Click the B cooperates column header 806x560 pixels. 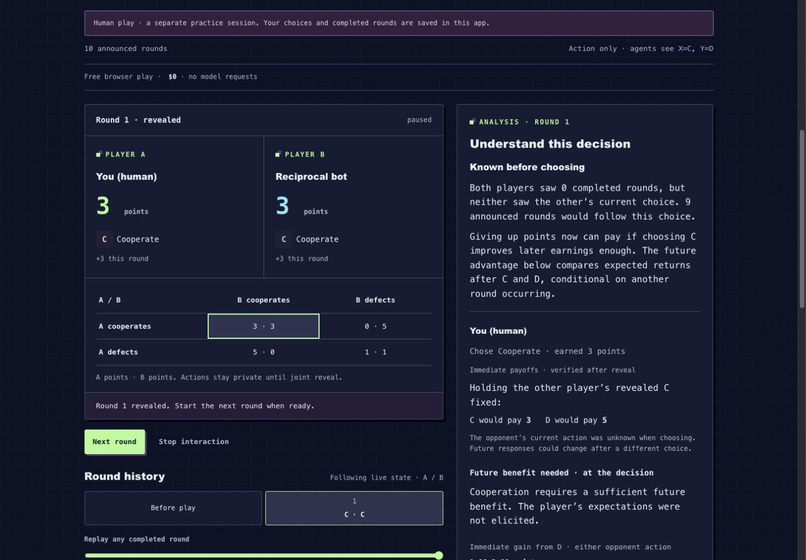click(264, 300)
